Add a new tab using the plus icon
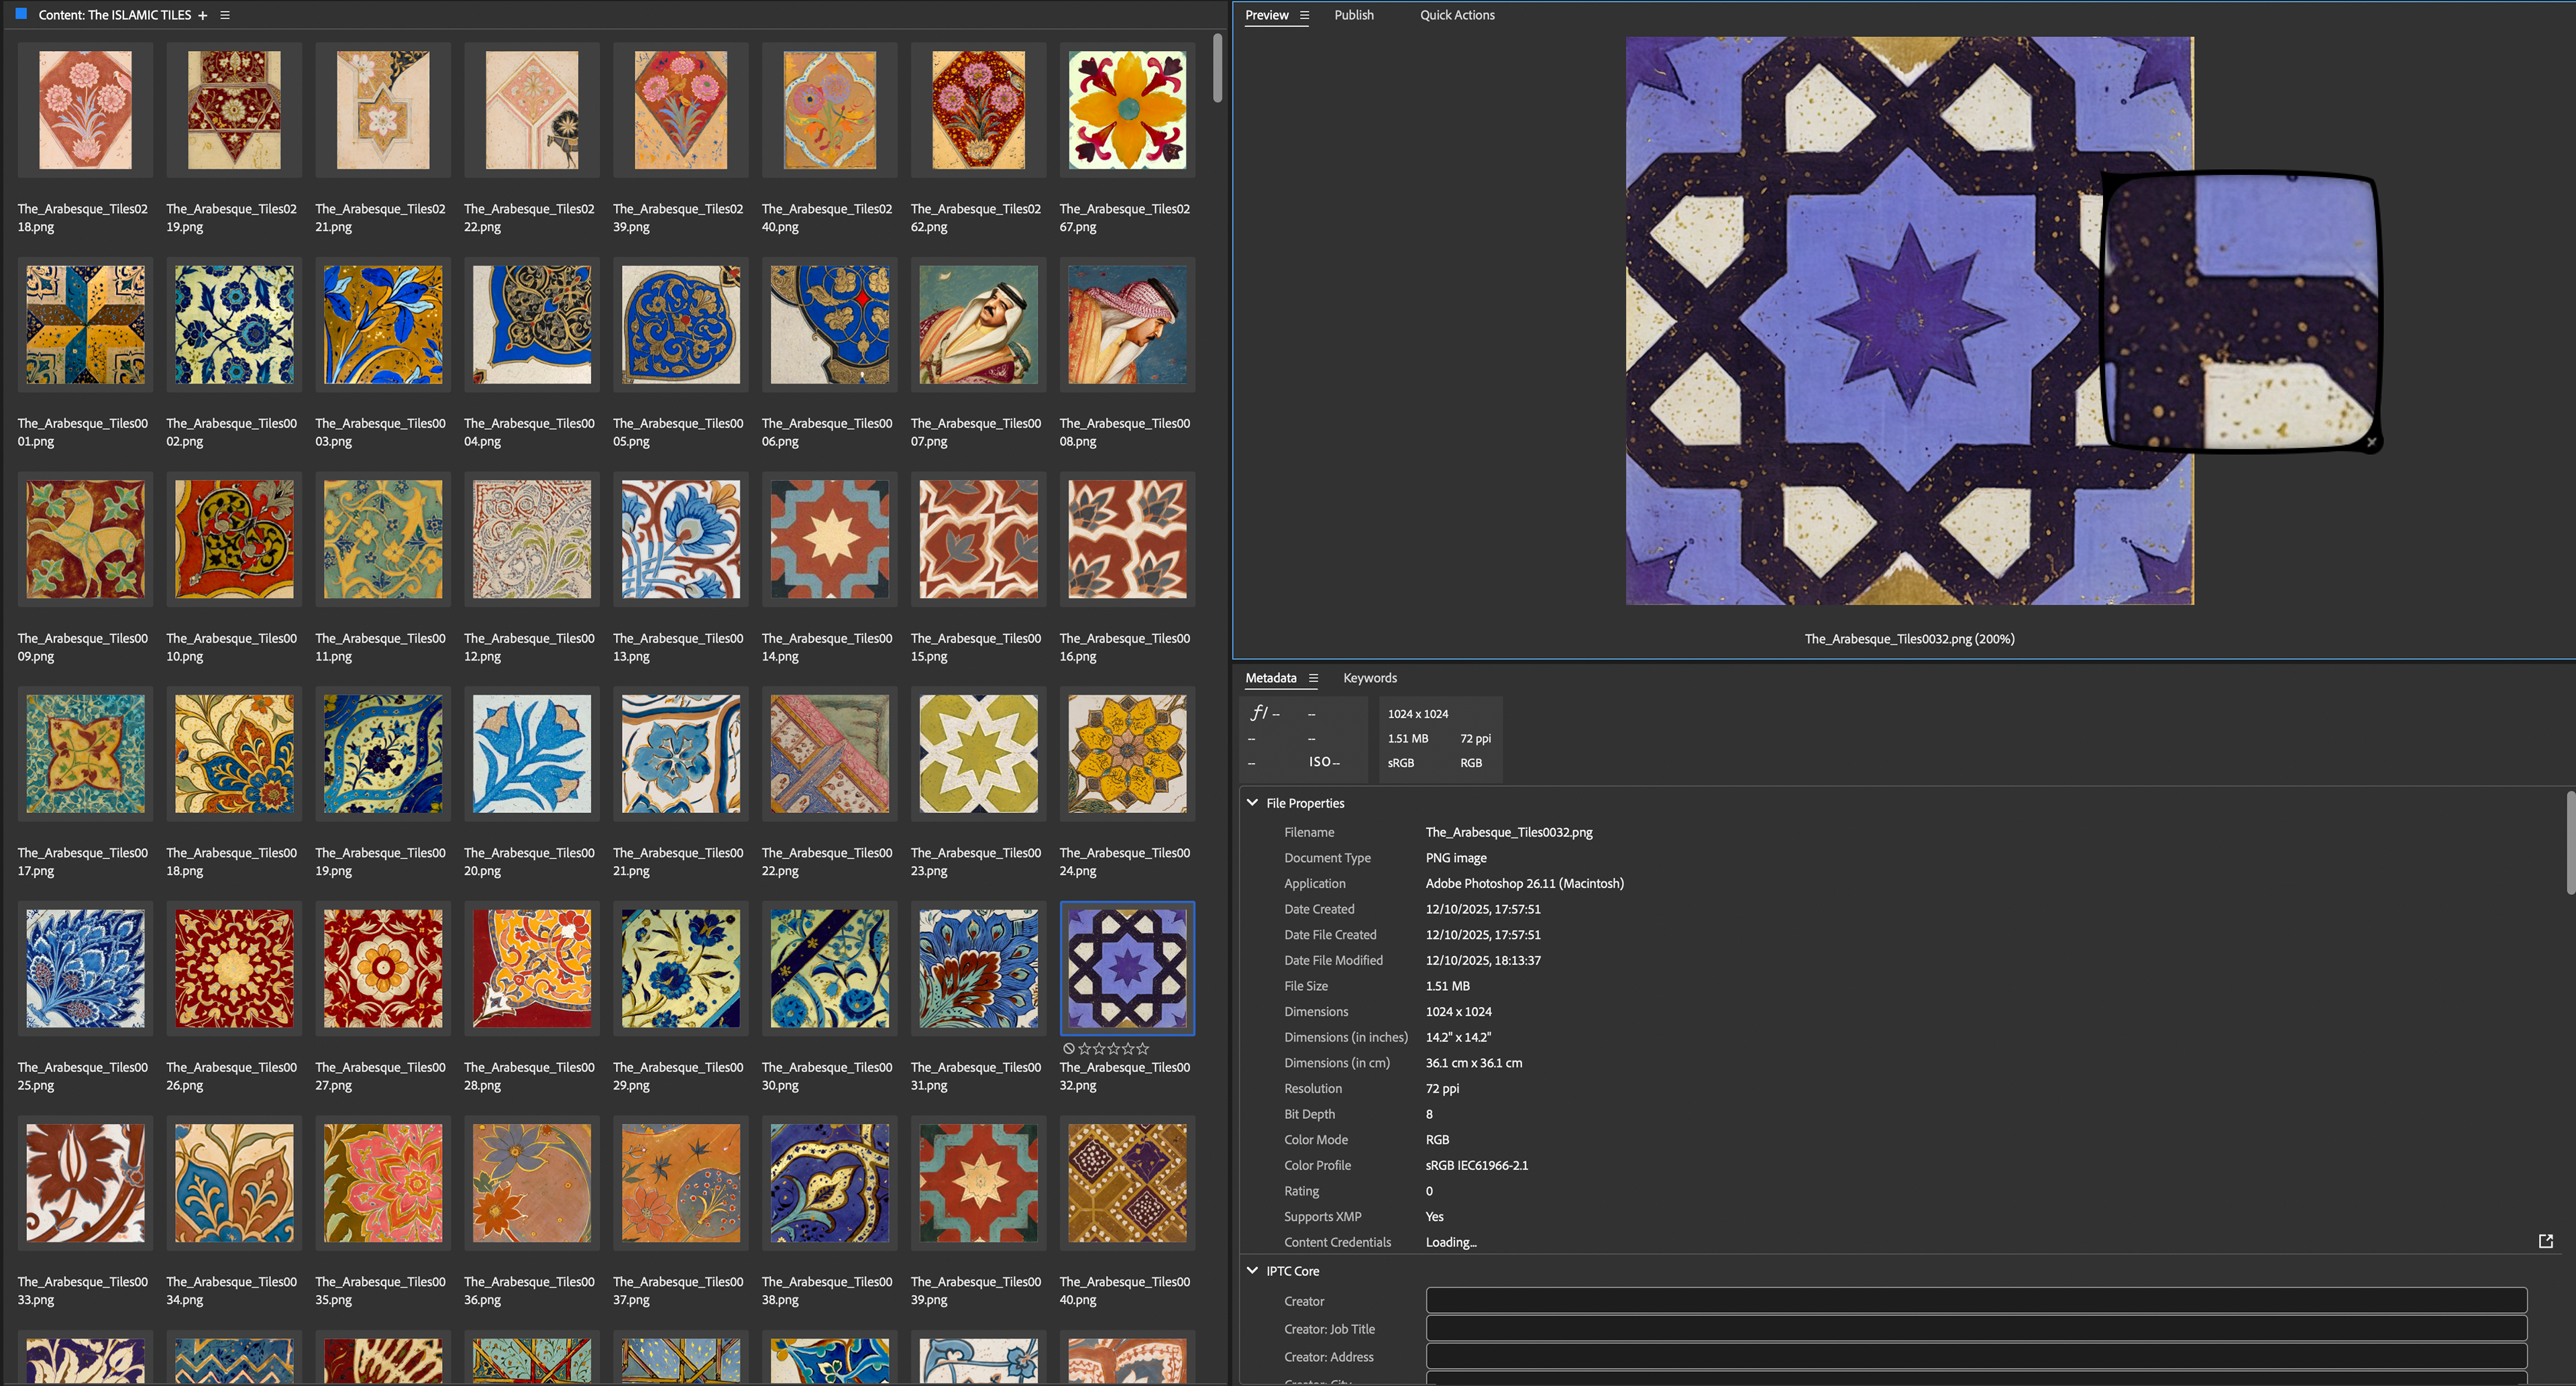The width and height of the screenshot is (2576, 1386). 203,15
